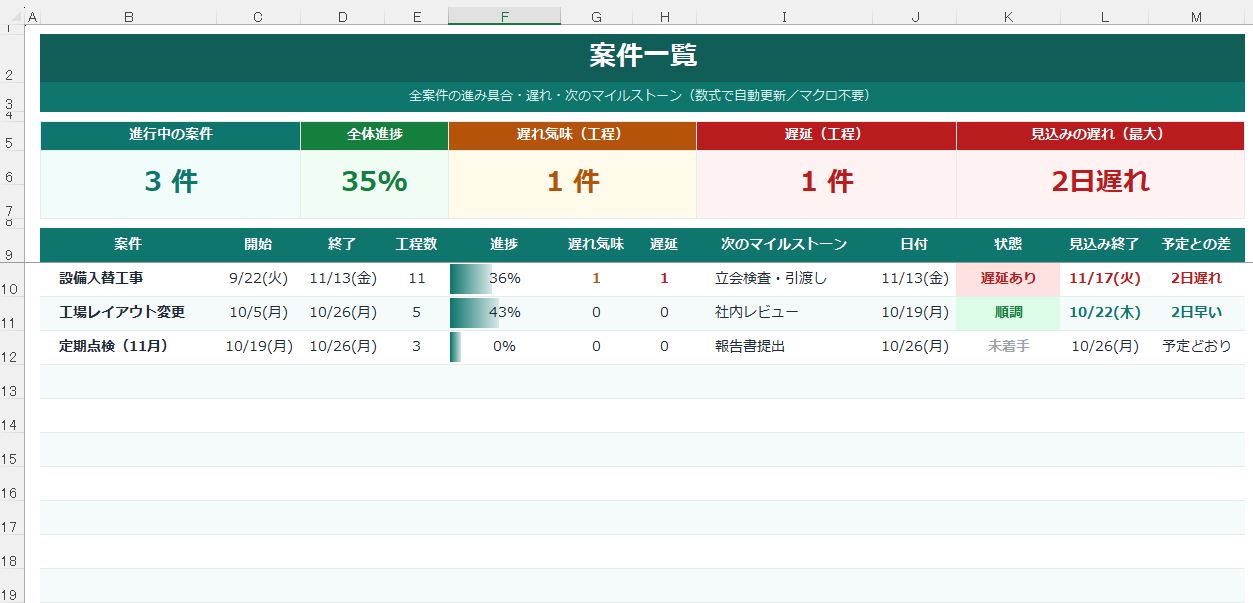Click the 報告書提出 milestone cell

coord(784,347)
